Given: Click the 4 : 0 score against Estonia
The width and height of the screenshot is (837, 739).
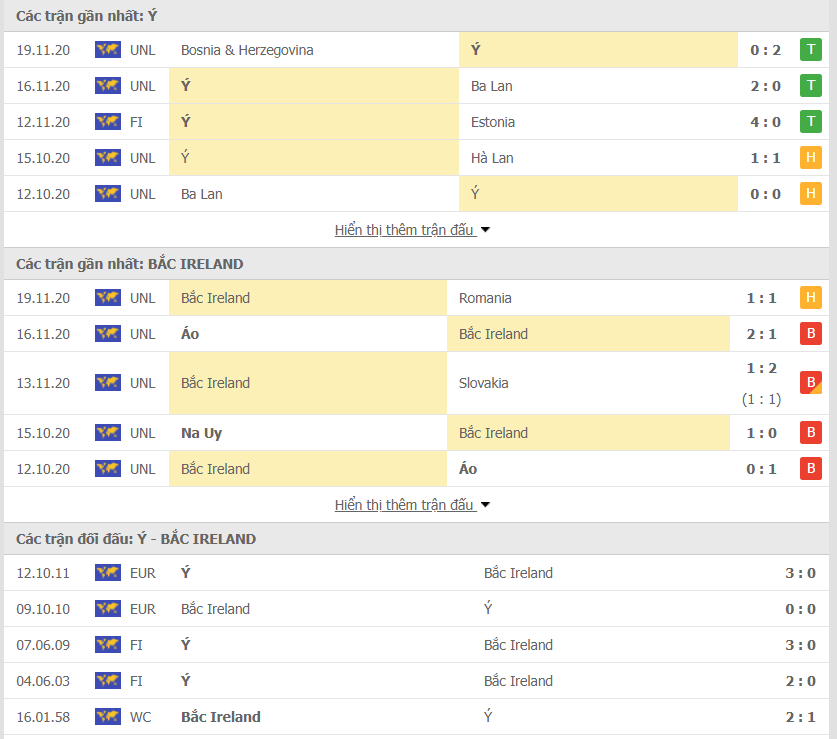Looking at the screenshot, I should pos(765,122).
